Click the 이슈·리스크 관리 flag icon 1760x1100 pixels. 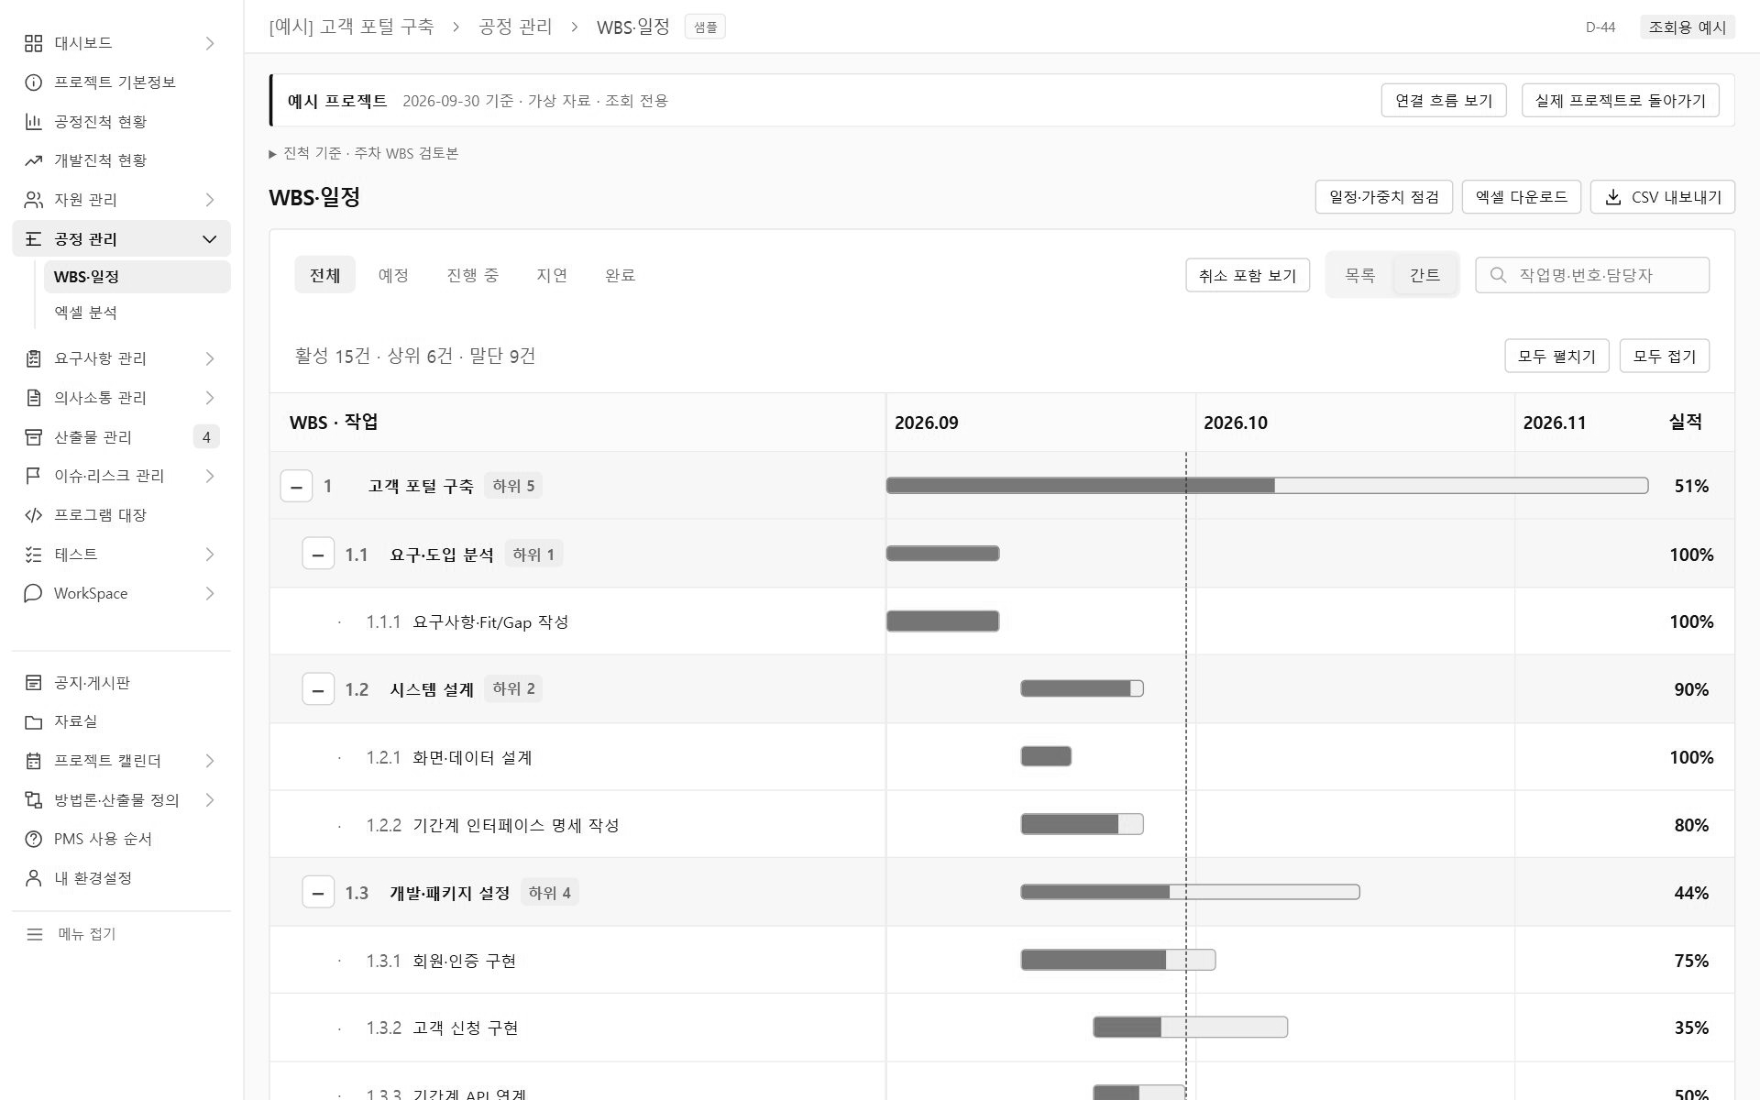[34, 476]
